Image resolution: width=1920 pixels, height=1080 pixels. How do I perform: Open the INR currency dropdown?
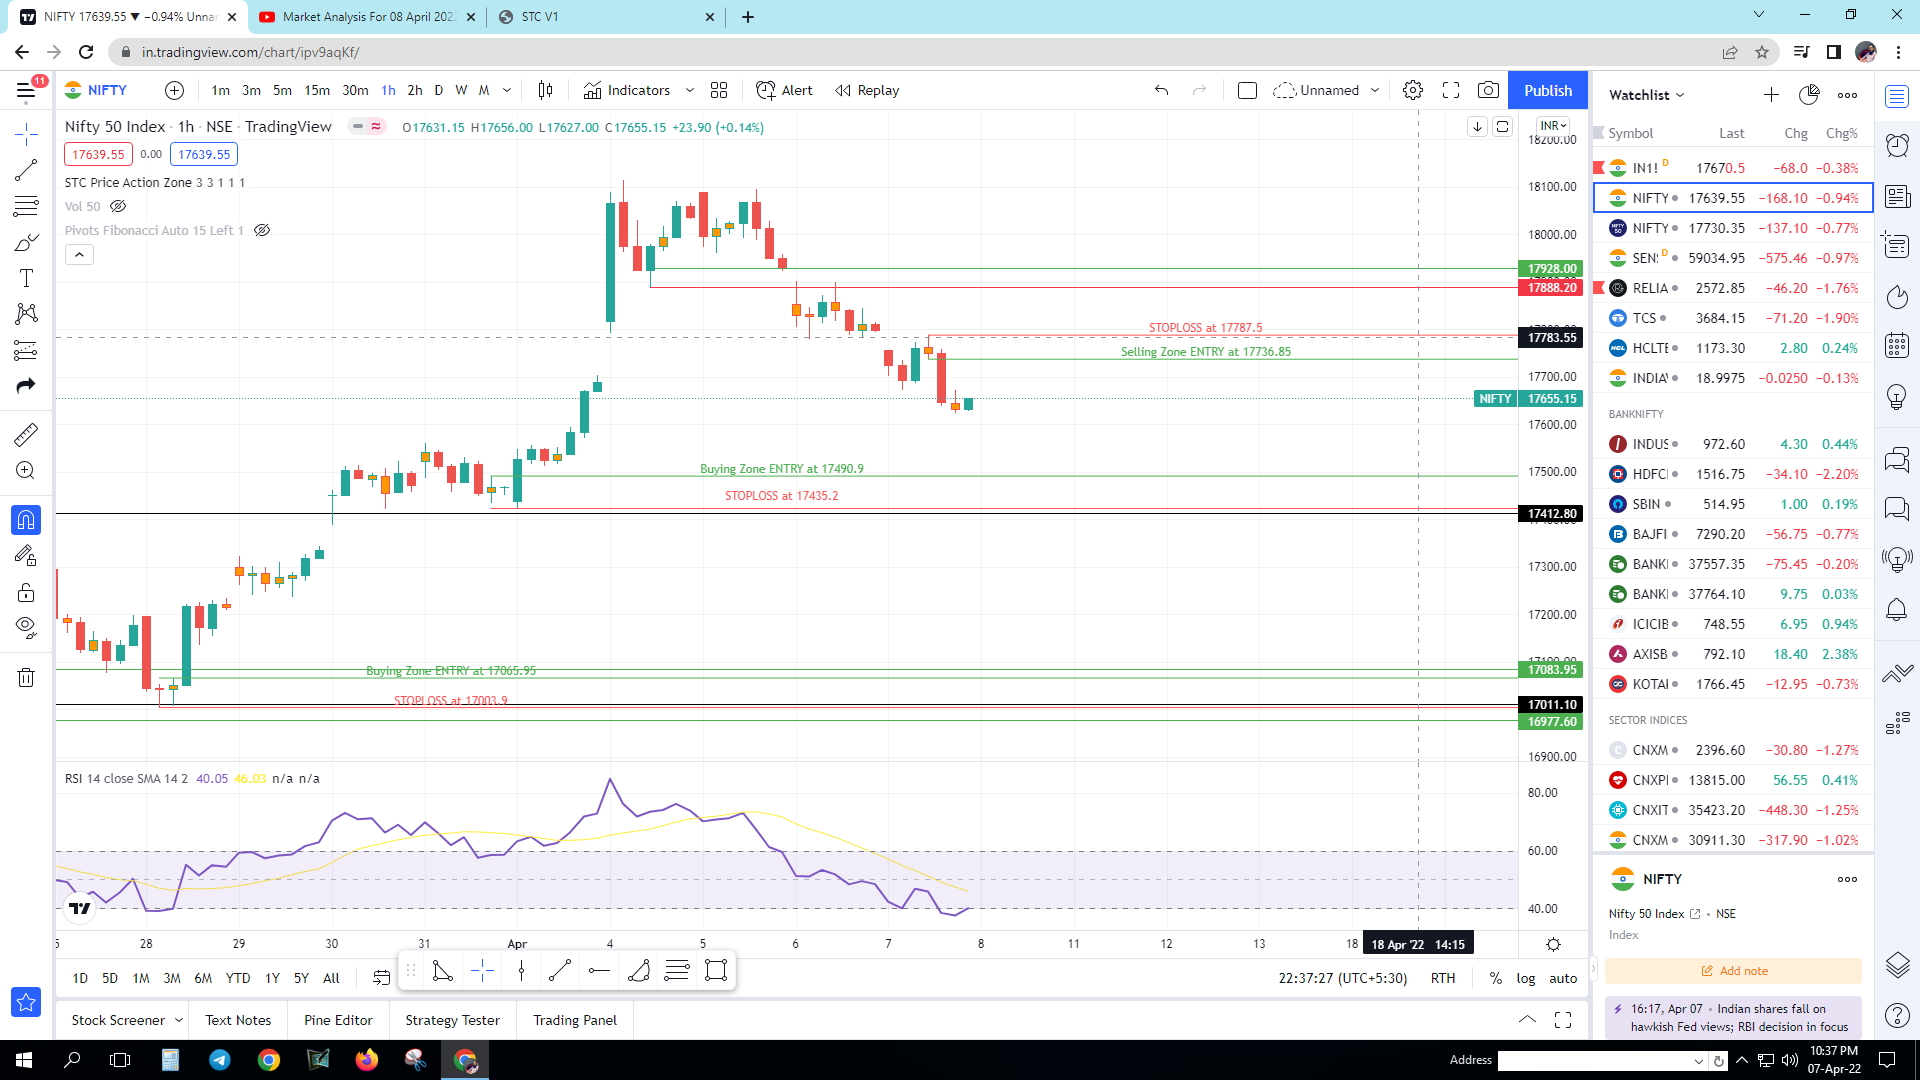[x=1553, y=126]
